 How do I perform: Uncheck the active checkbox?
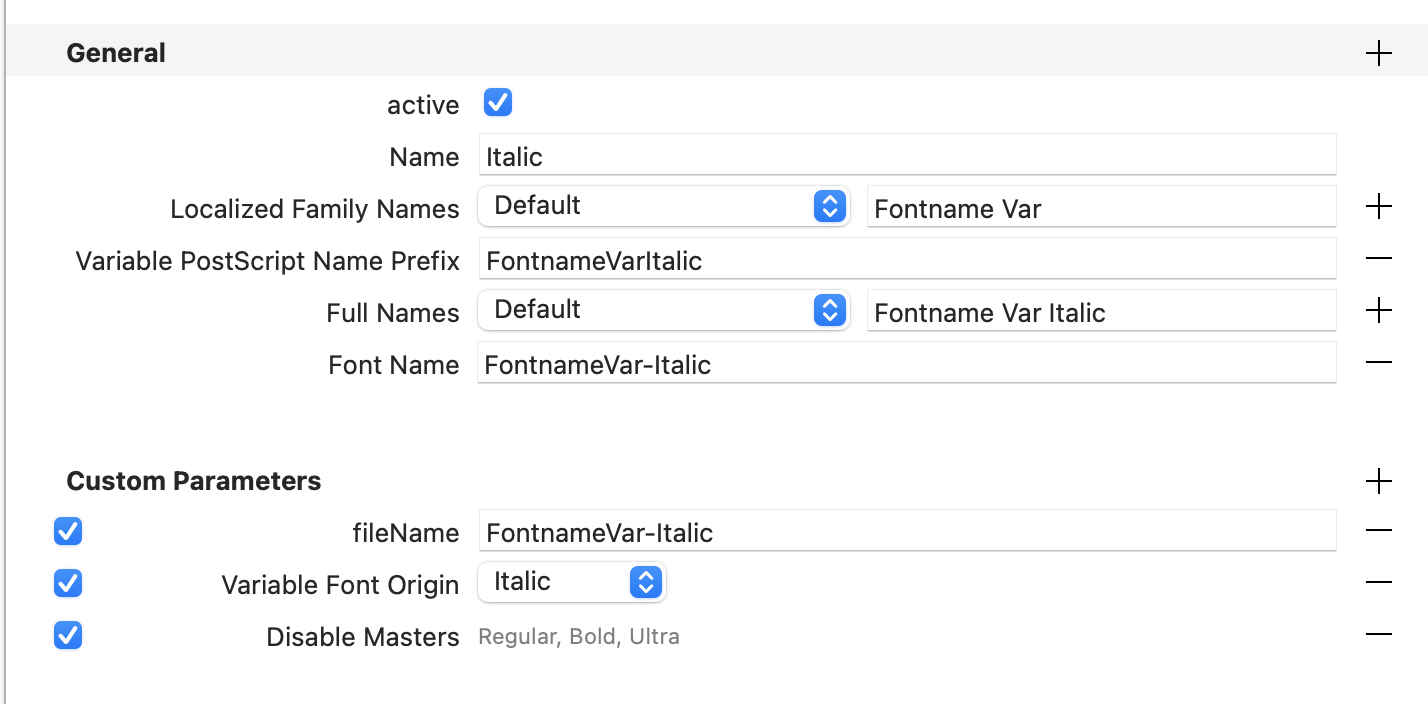pos(498,103)
